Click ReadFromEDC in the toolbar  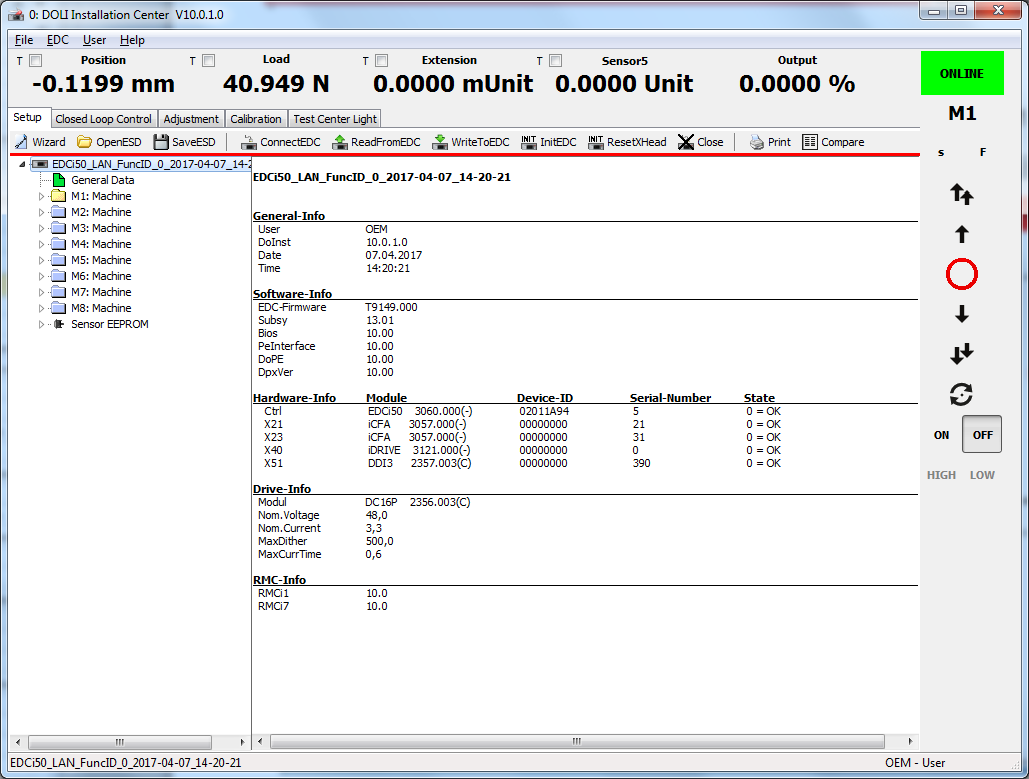(x=340, y=142)
